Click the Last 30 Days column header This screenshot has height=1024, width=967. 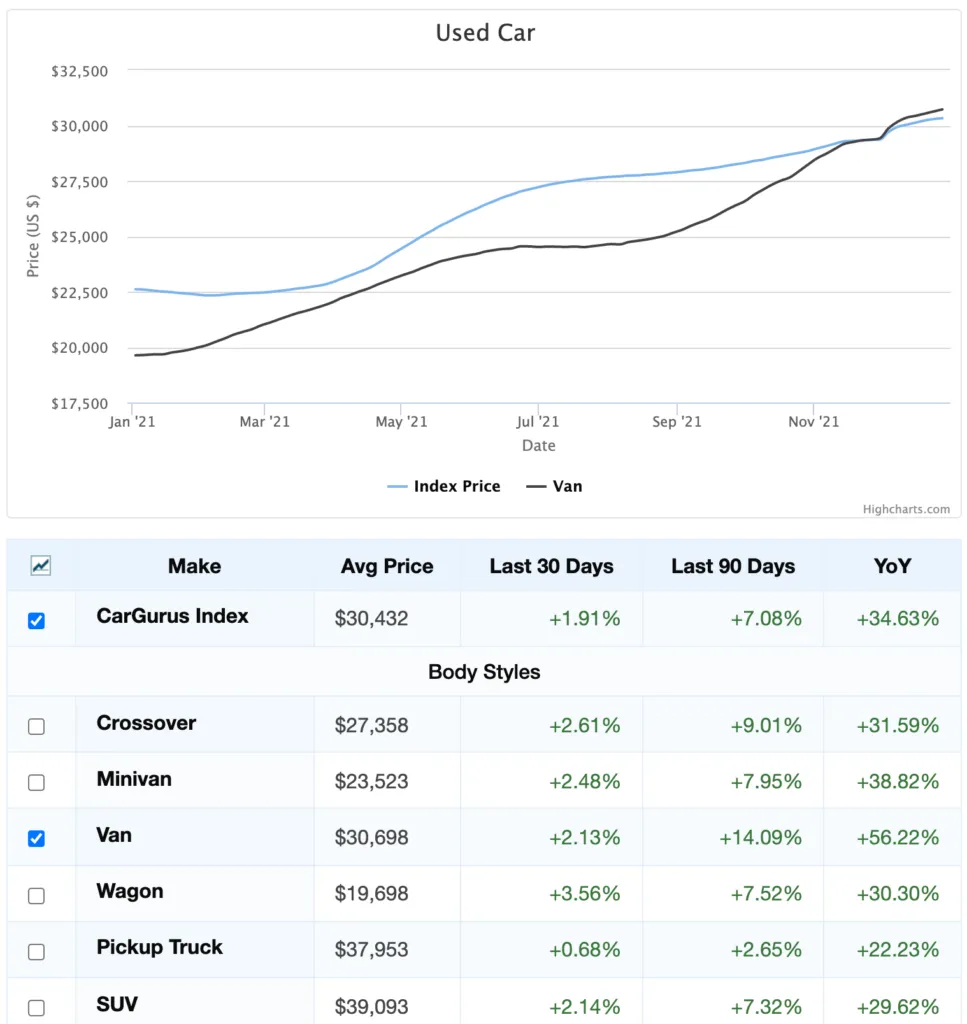[551, 566]
